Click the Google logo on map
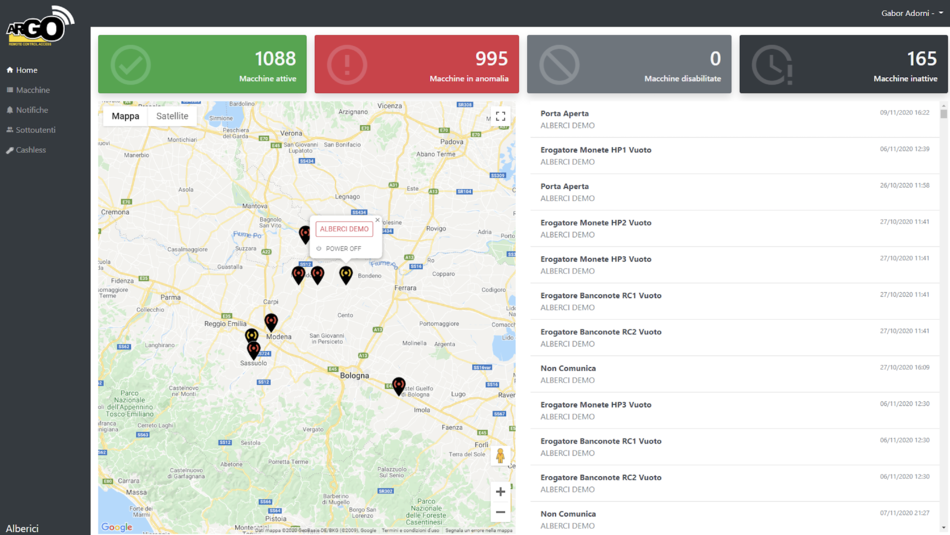Screen dimensions: 950x535 [x=116, y=527]
